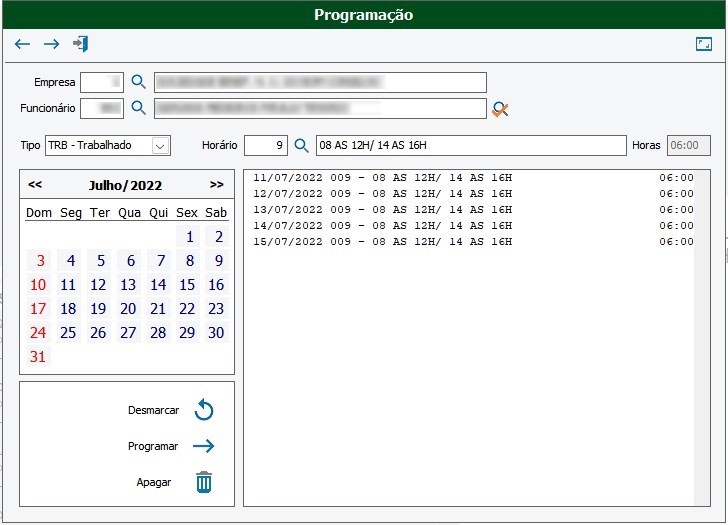Click the advanced employee search icon
Image resolution: width=728 pixels, height=525 pixels.
click(500, 109)
